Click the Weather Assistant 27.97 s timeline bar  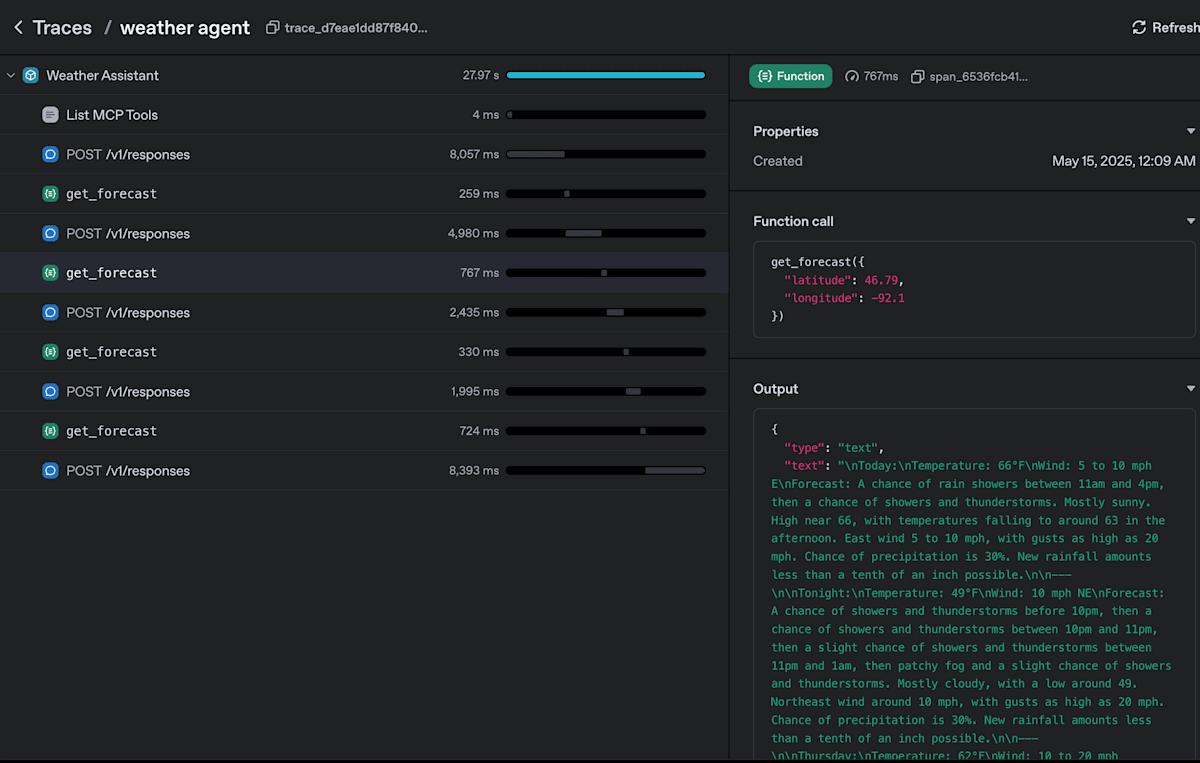tap(606, 75)
